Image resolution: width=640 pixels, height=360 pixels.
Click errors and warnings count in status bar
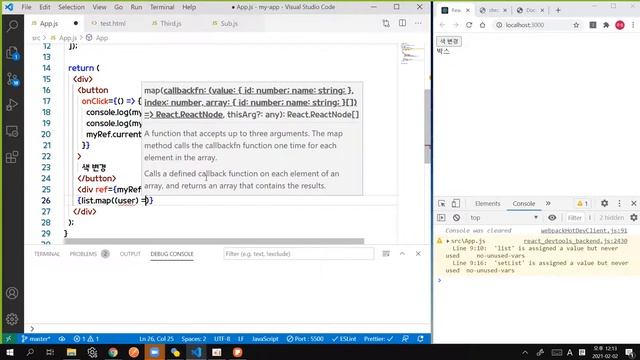pos(86,339)
